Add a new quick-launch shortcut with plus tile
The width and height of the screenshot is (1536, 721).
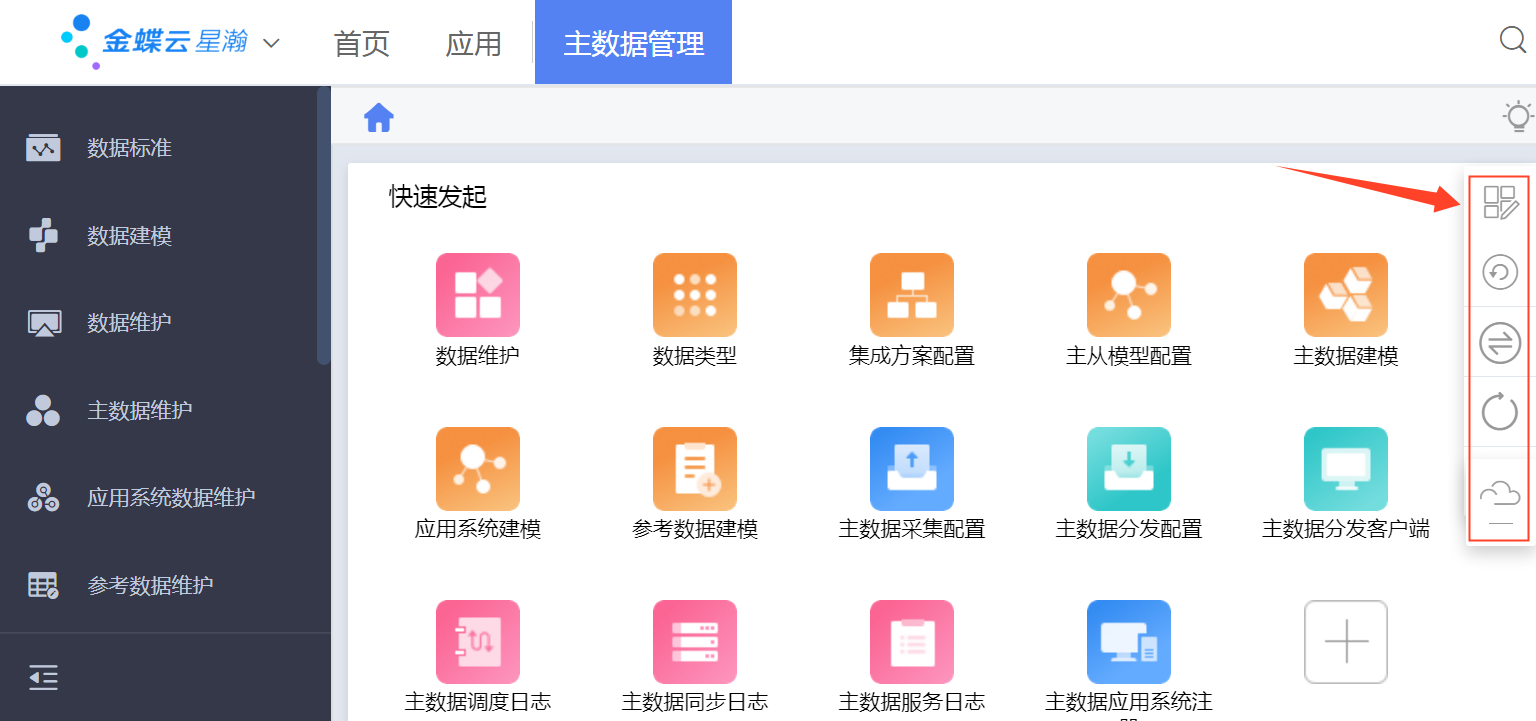(1346, 642)
